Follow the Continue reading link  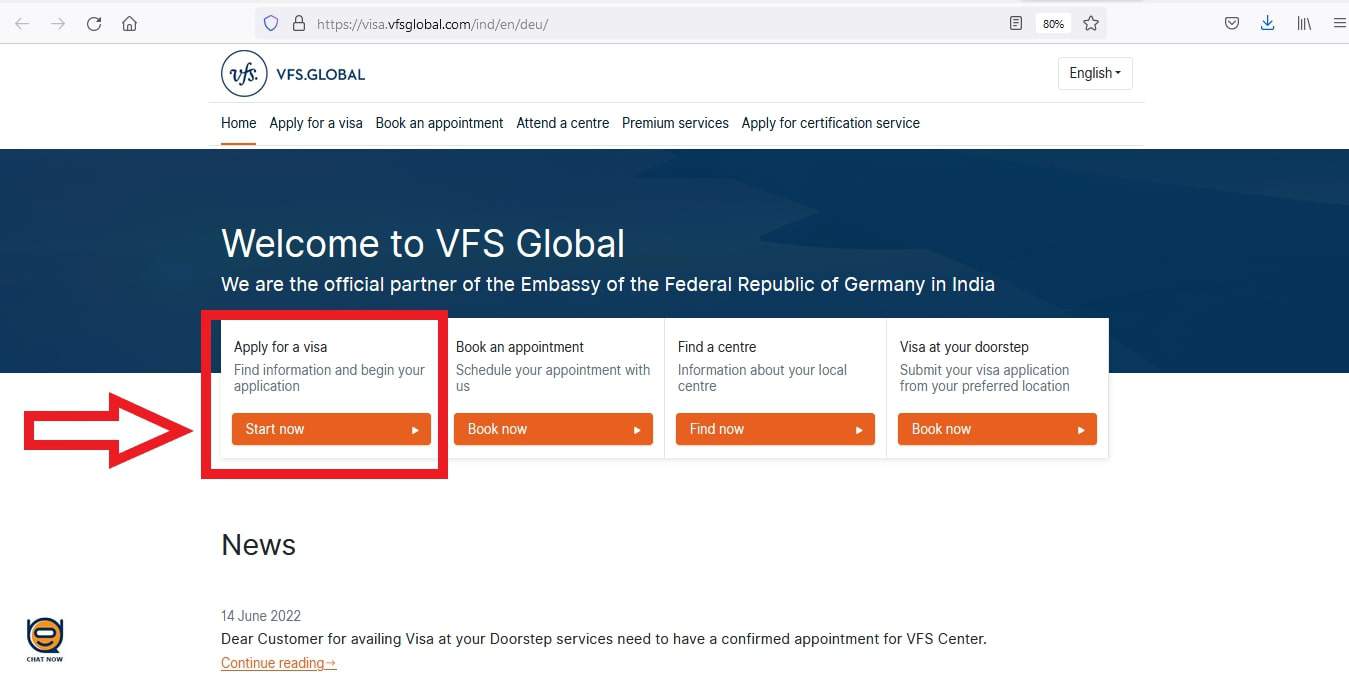[x=278, y=663]
